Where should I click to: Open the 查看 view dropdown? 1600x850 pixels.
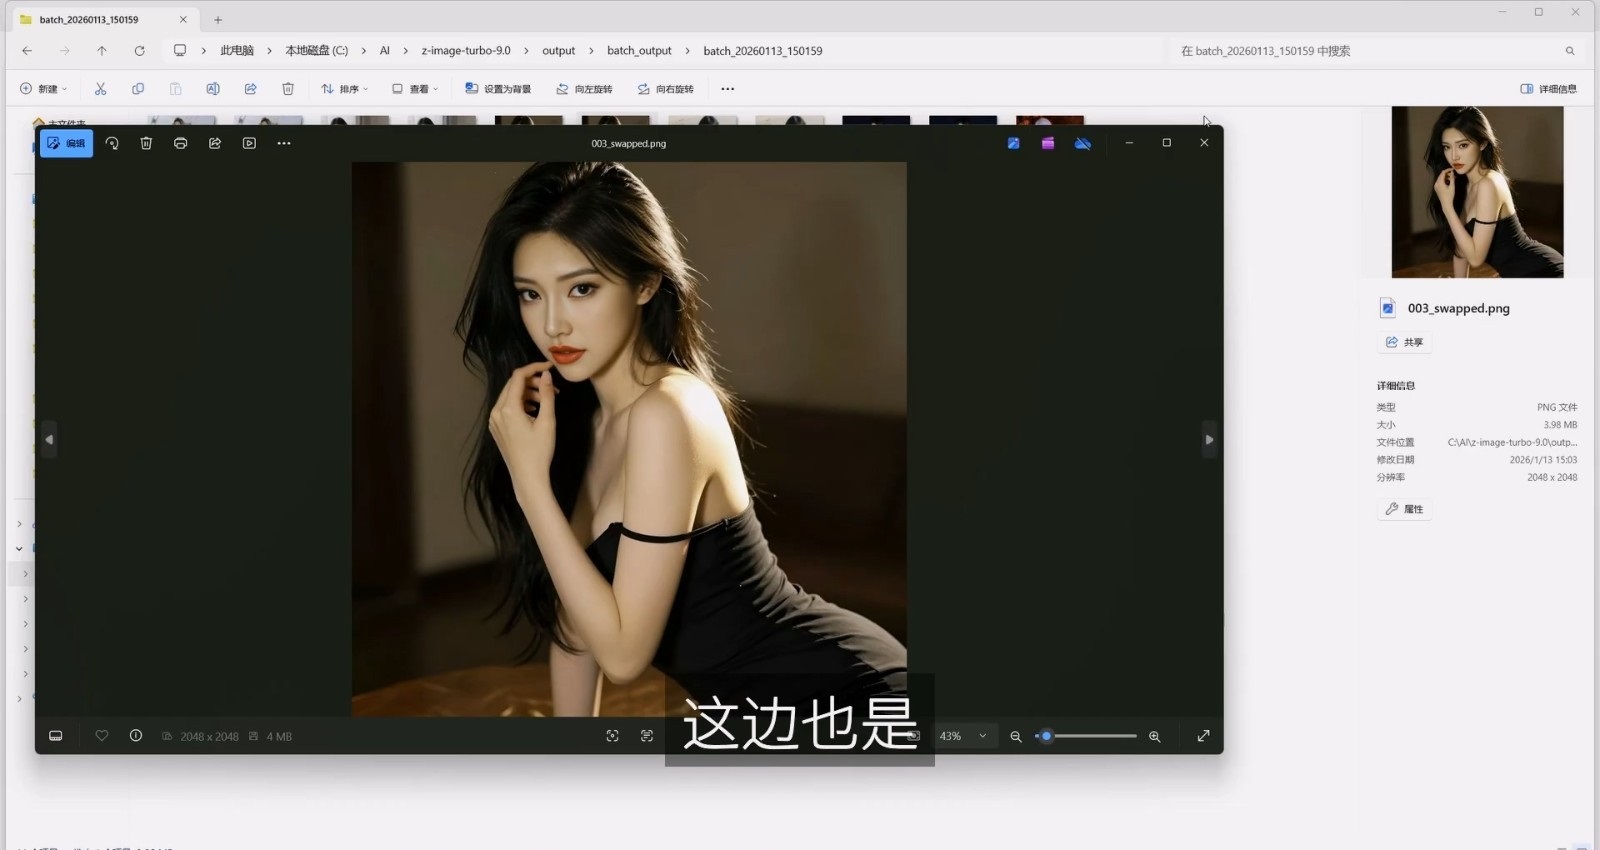pos(415,89)
